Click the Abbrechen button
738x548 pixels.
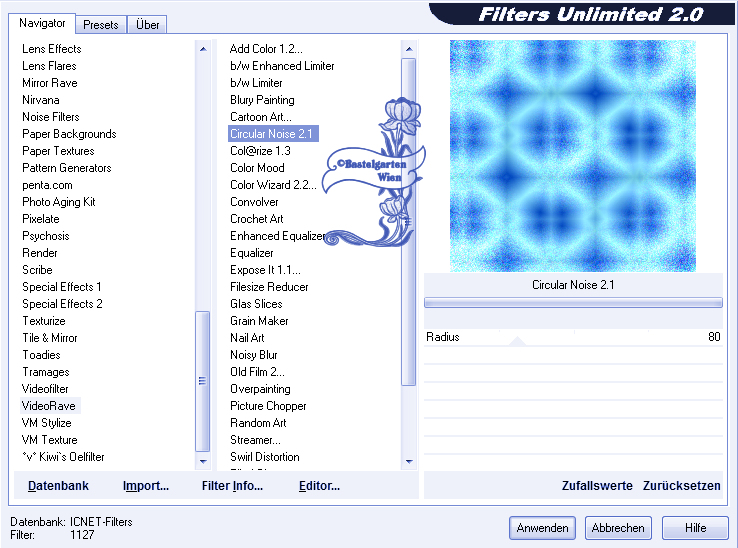pyautogui.click(x=618, y=528)
